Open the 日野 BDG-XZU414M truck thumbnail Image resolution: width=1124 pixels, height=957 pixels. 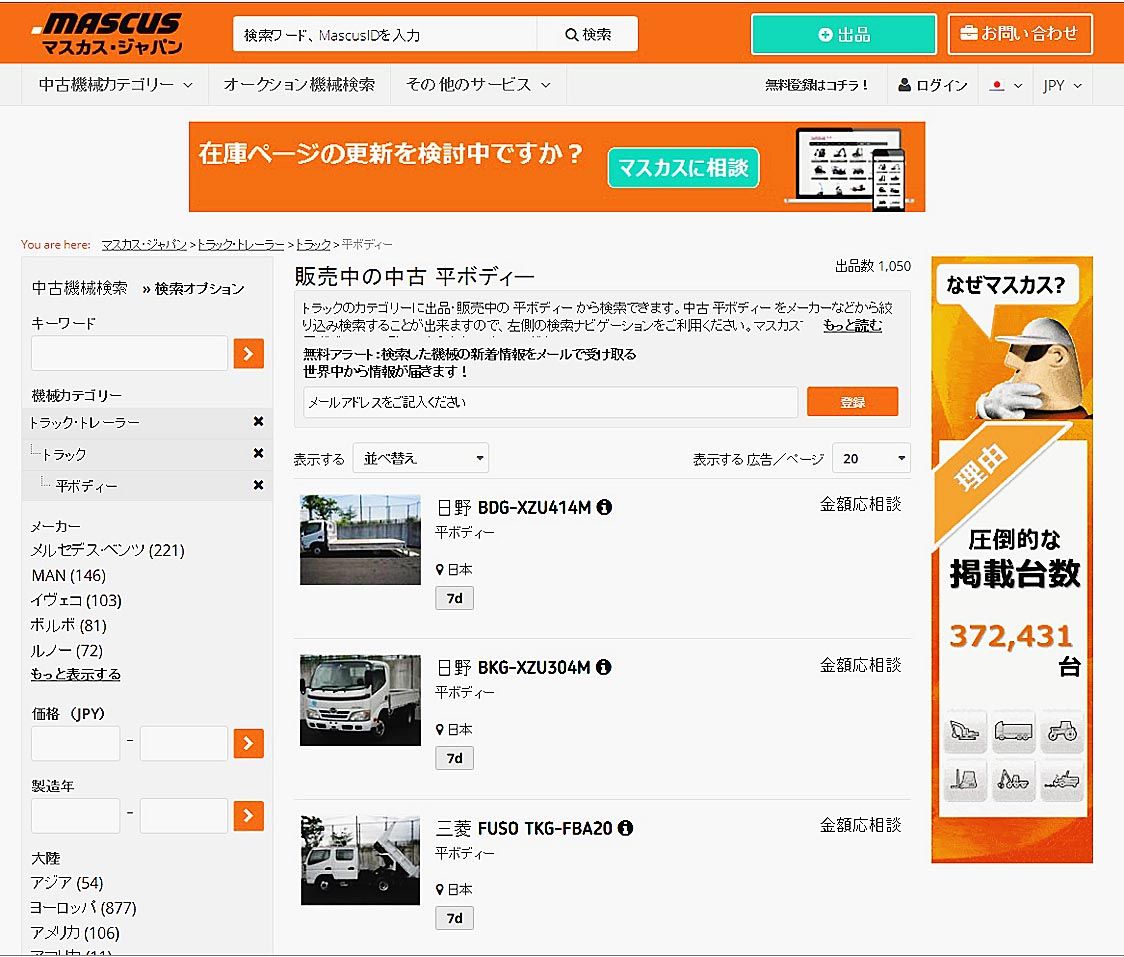[360, 539]
